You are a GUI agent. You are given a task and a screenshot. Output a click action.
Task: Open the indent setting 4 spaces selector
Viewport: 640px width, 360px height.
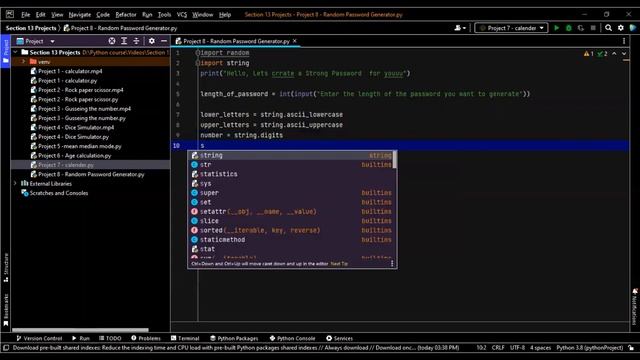540,348
